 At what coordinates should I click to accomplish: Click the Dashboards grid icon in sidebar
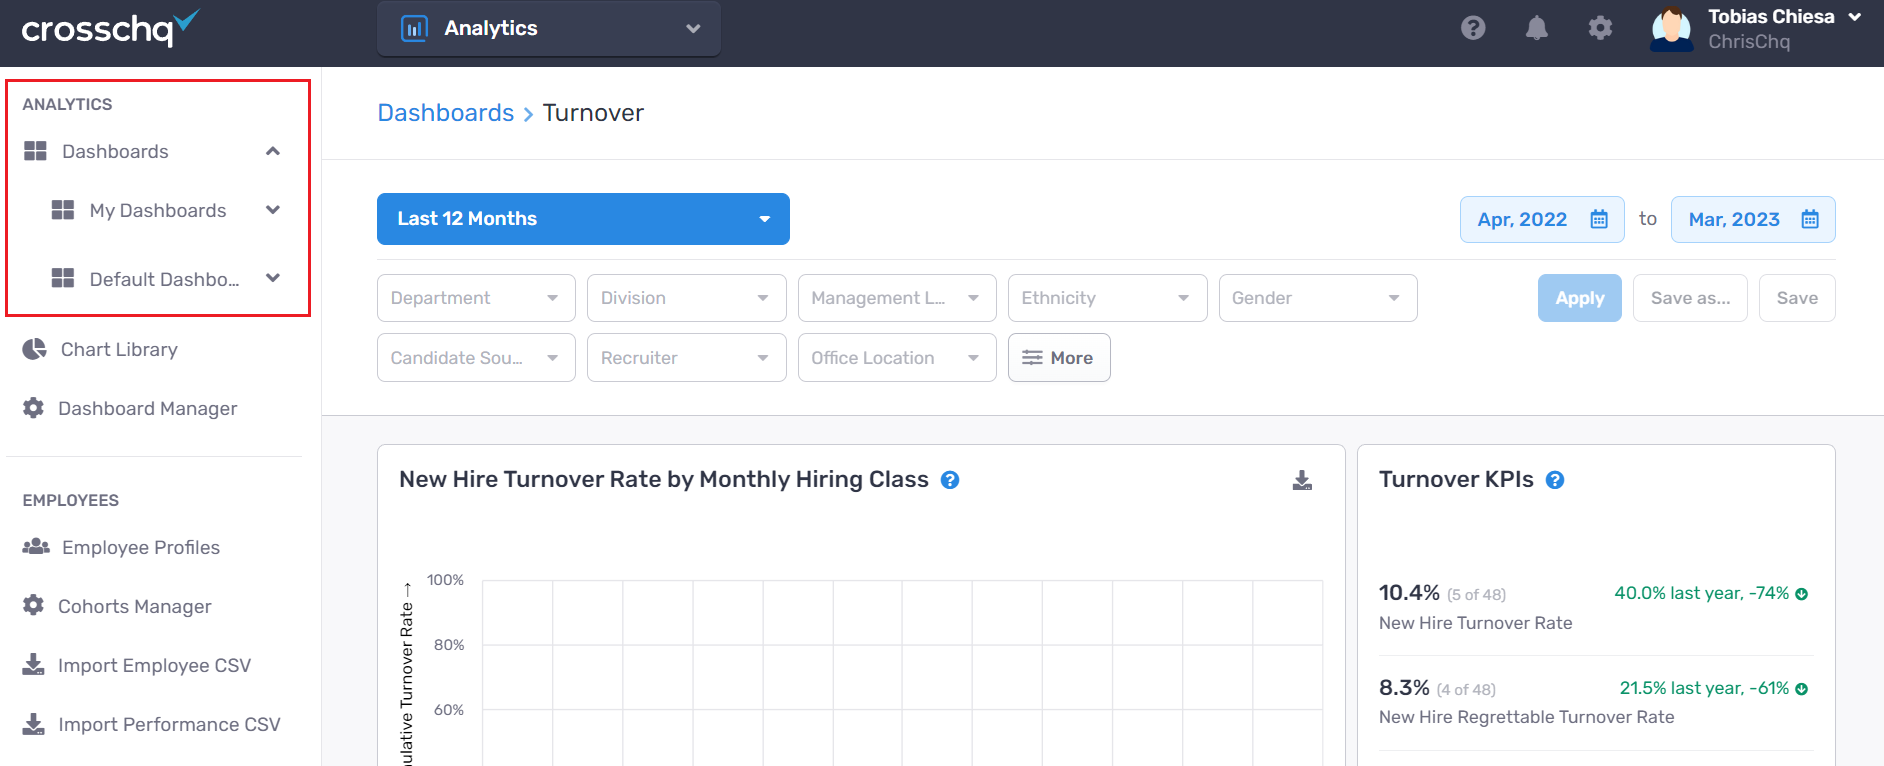coord(35,151)
